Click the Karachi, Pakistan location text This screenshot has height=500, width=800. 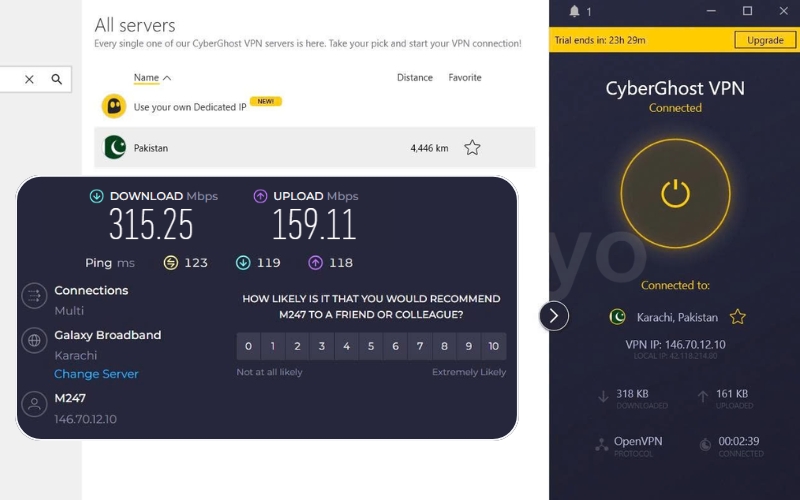pos(677,317)
